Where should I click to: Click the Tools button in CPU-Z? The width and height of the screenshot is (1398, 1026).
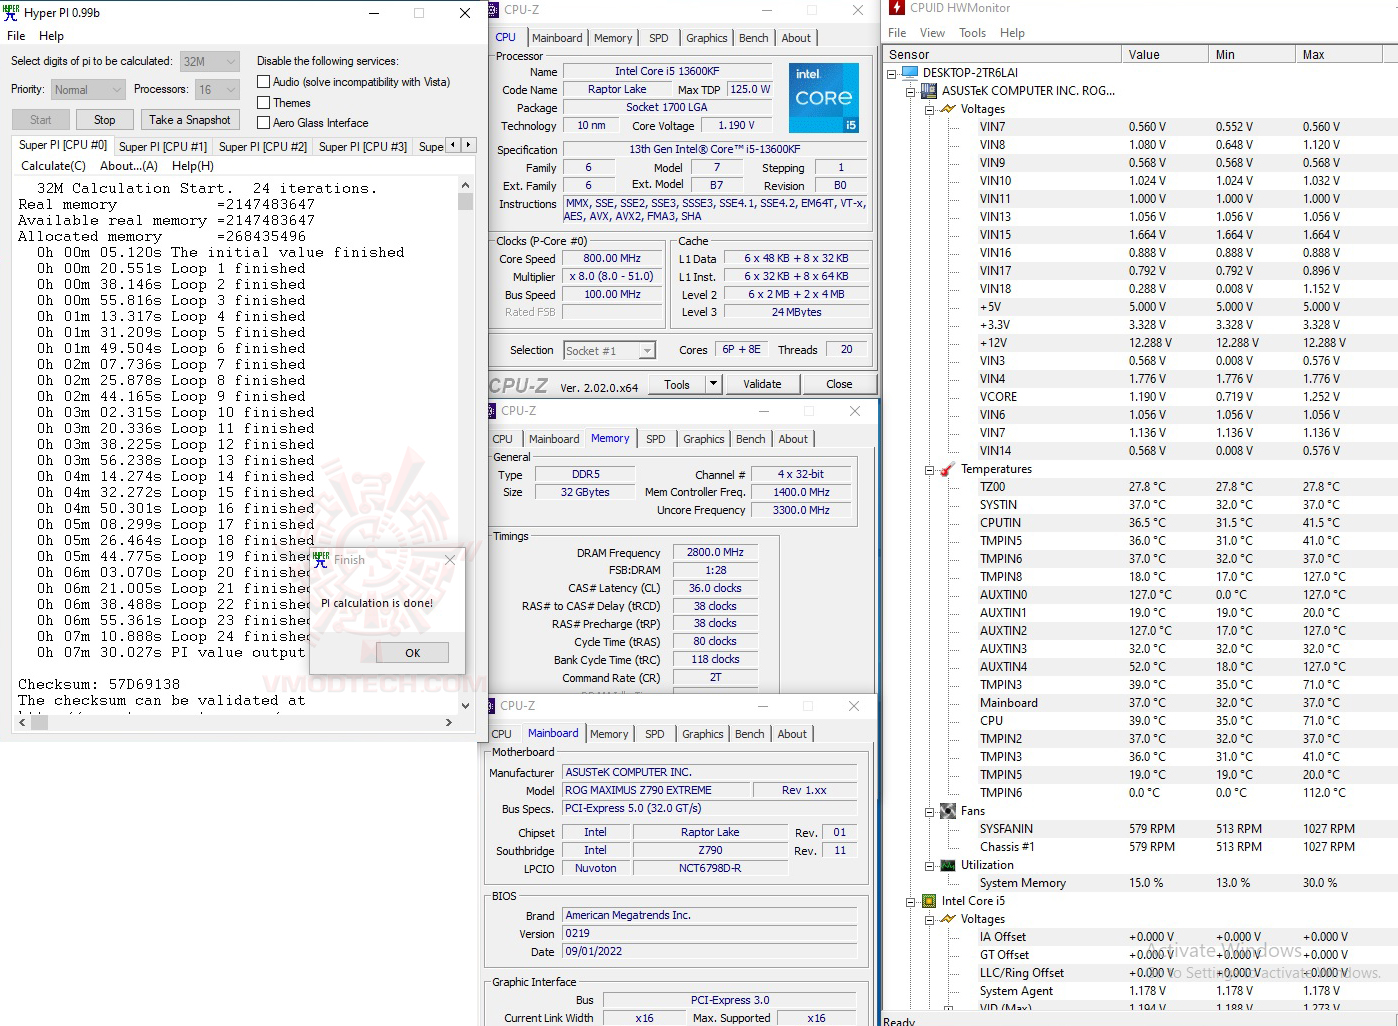tap(677, 384)
